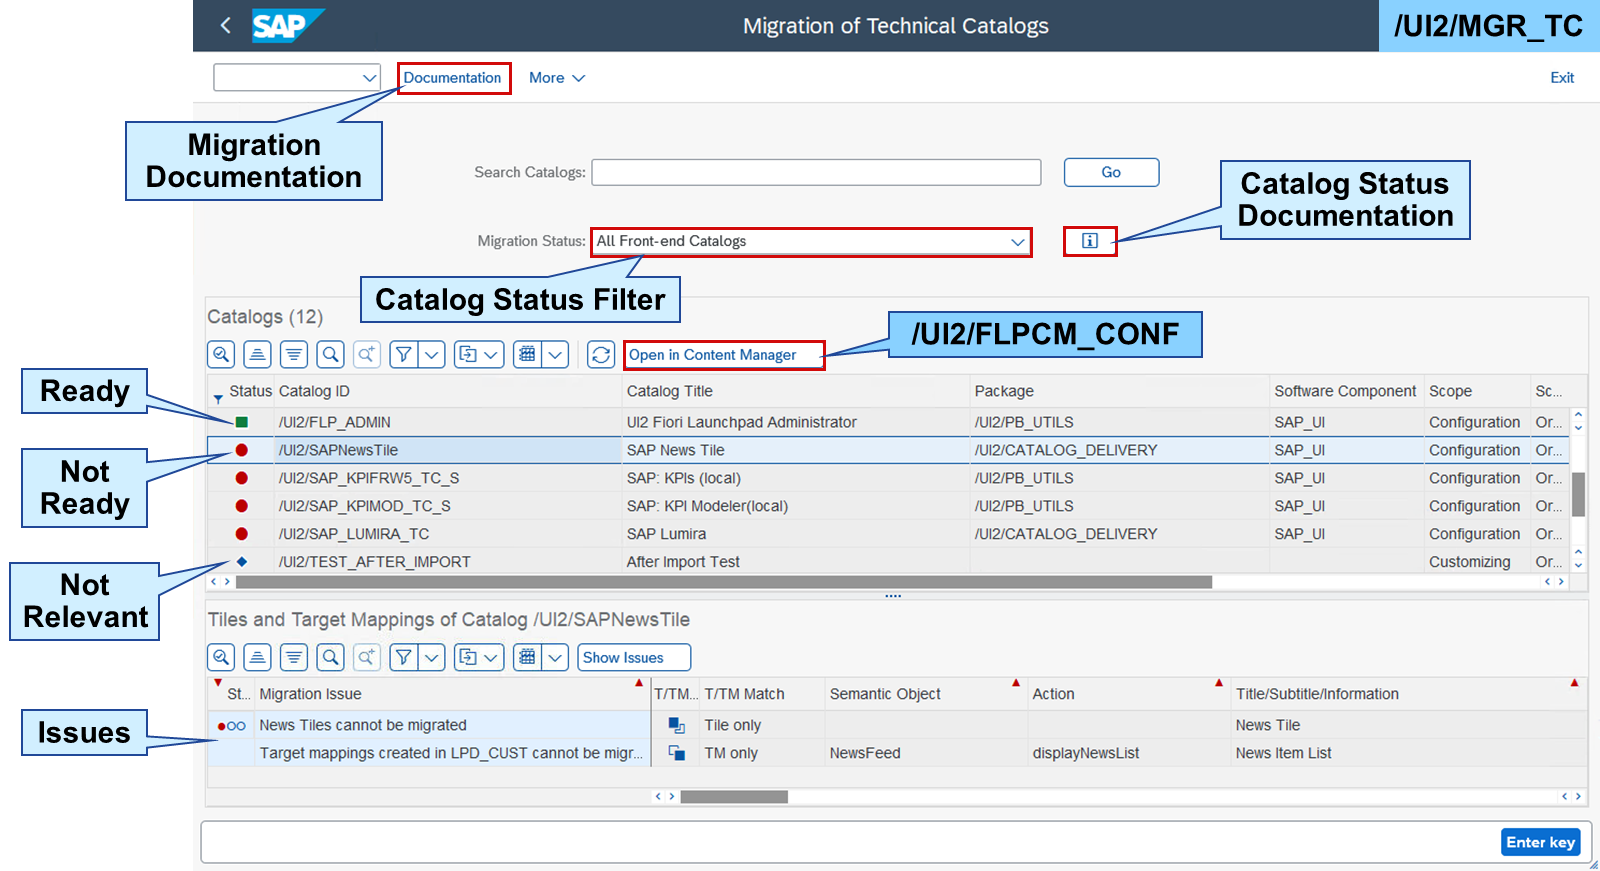
Task: Click export icon in Tiles toolbar
Action: [467, 657]
